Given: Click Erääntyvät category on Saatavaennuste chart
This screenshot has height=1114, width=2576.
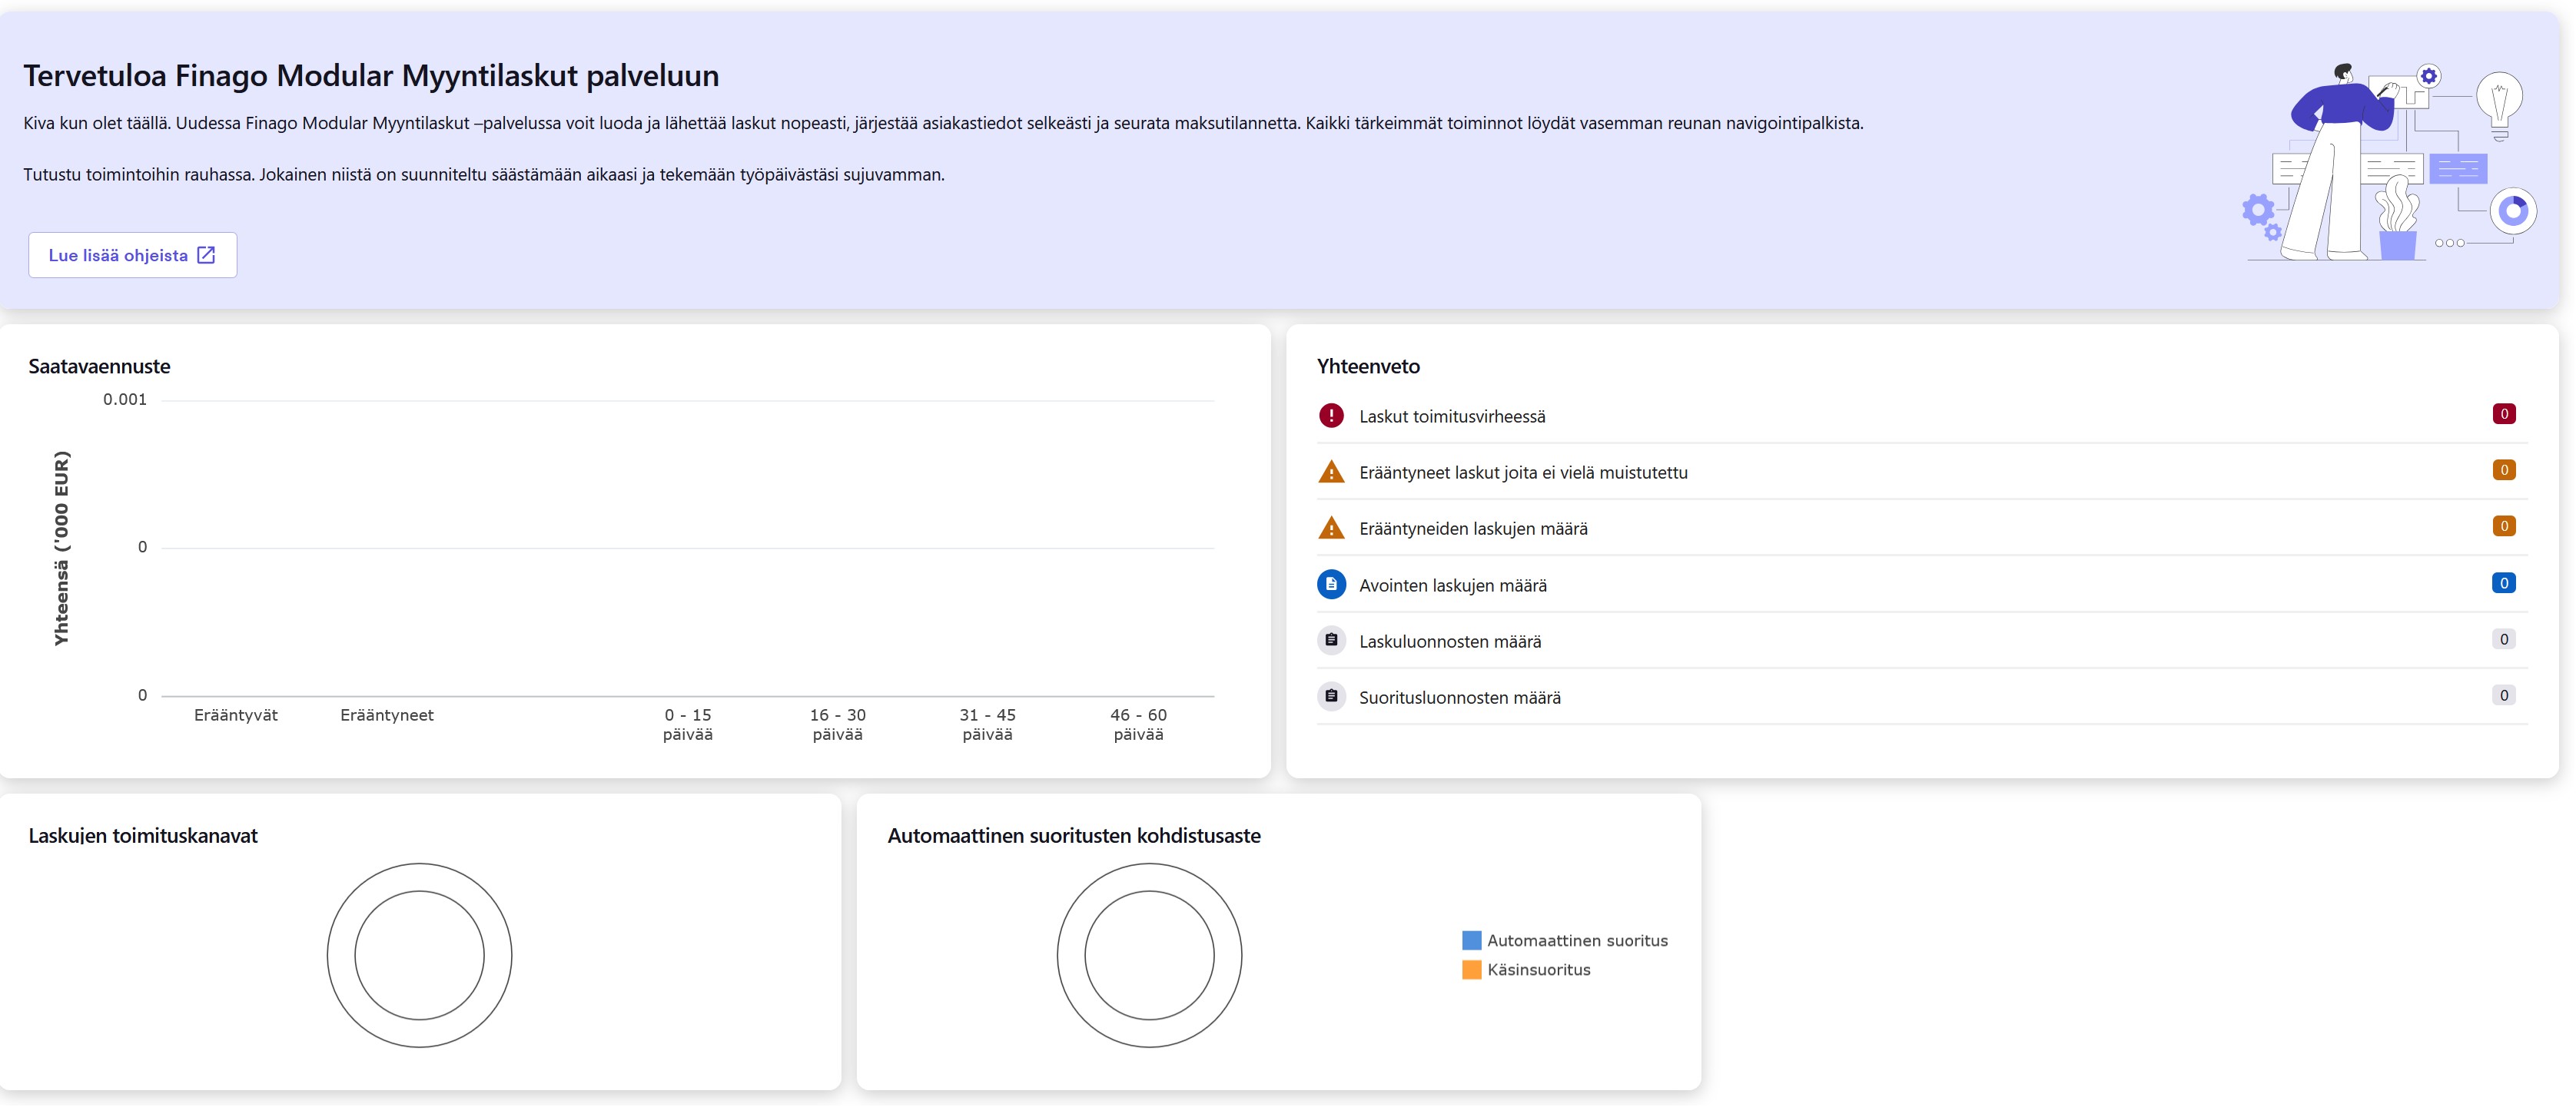Looking at the screenshot, I should (x=236, y=715).
